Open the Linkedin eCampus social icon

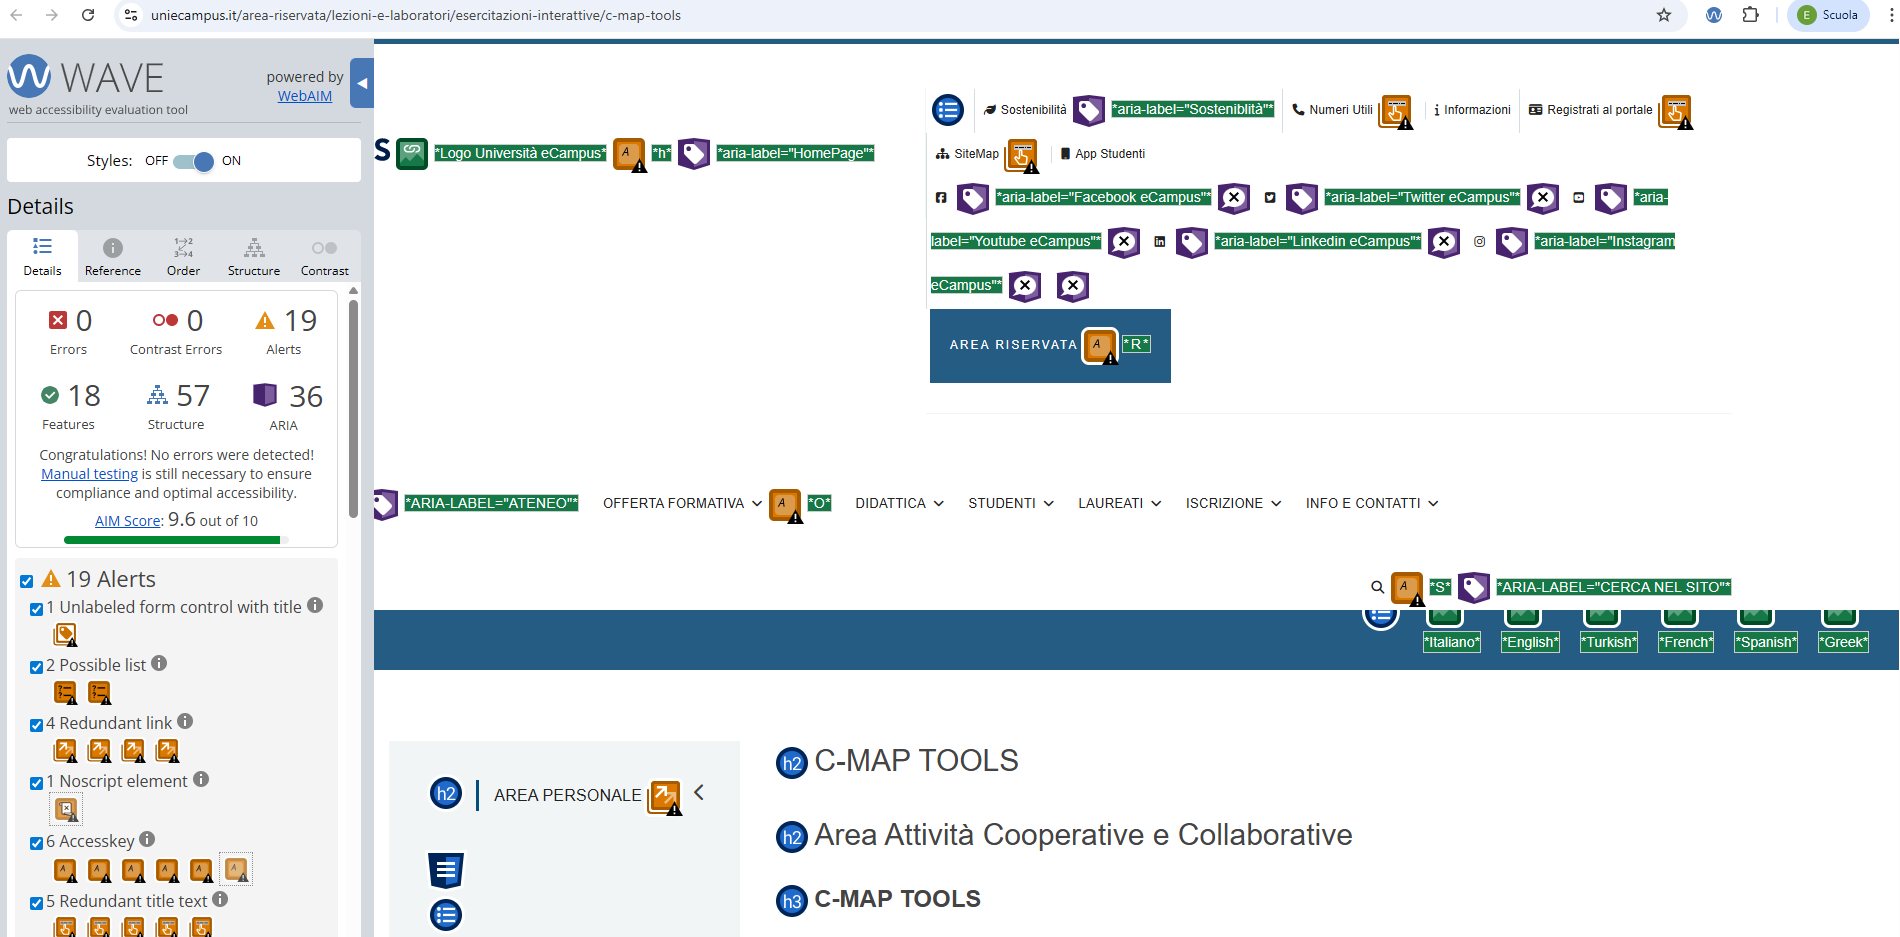[1160, 242]
